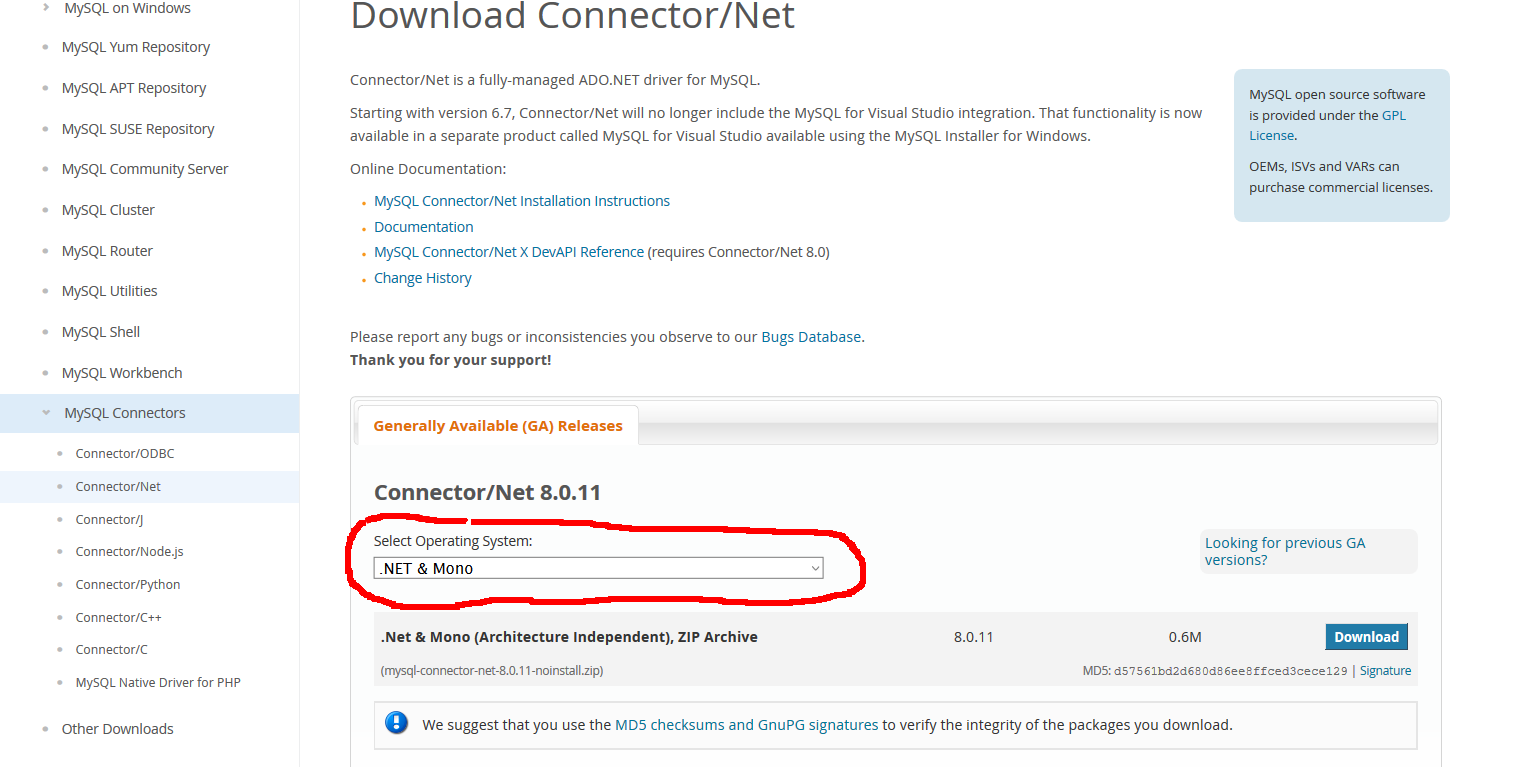Viewport: 1519px width, 767px height.
Task: Open MySQL Cluster downloads
Action: 108,210
